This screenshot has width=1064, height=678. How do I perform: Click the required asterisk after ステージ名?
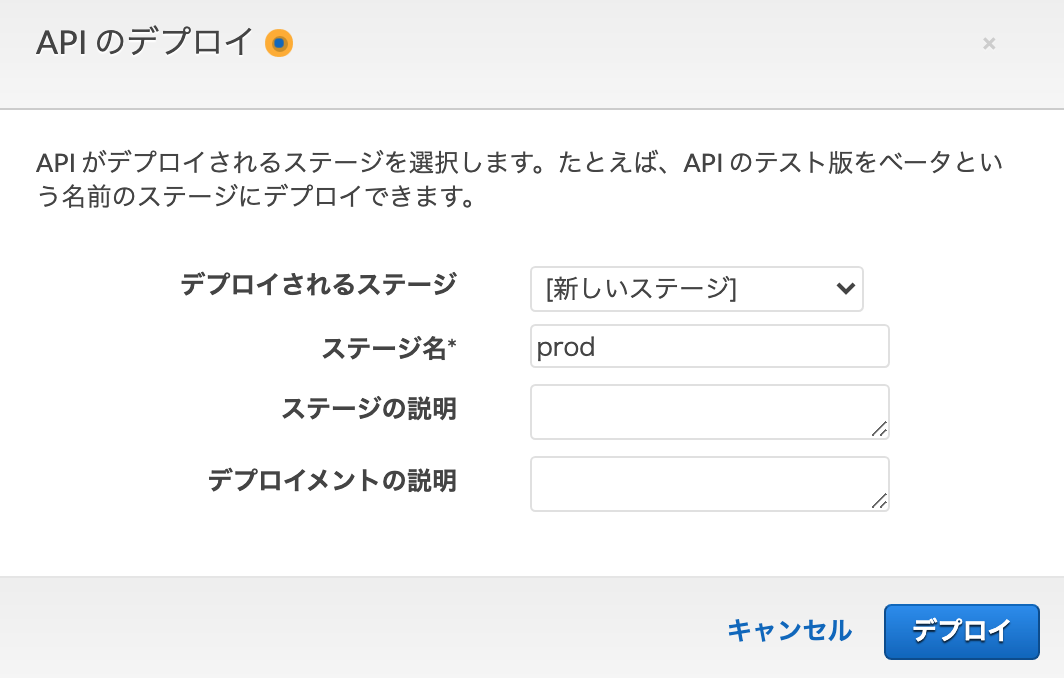click(x=452, y=343)
